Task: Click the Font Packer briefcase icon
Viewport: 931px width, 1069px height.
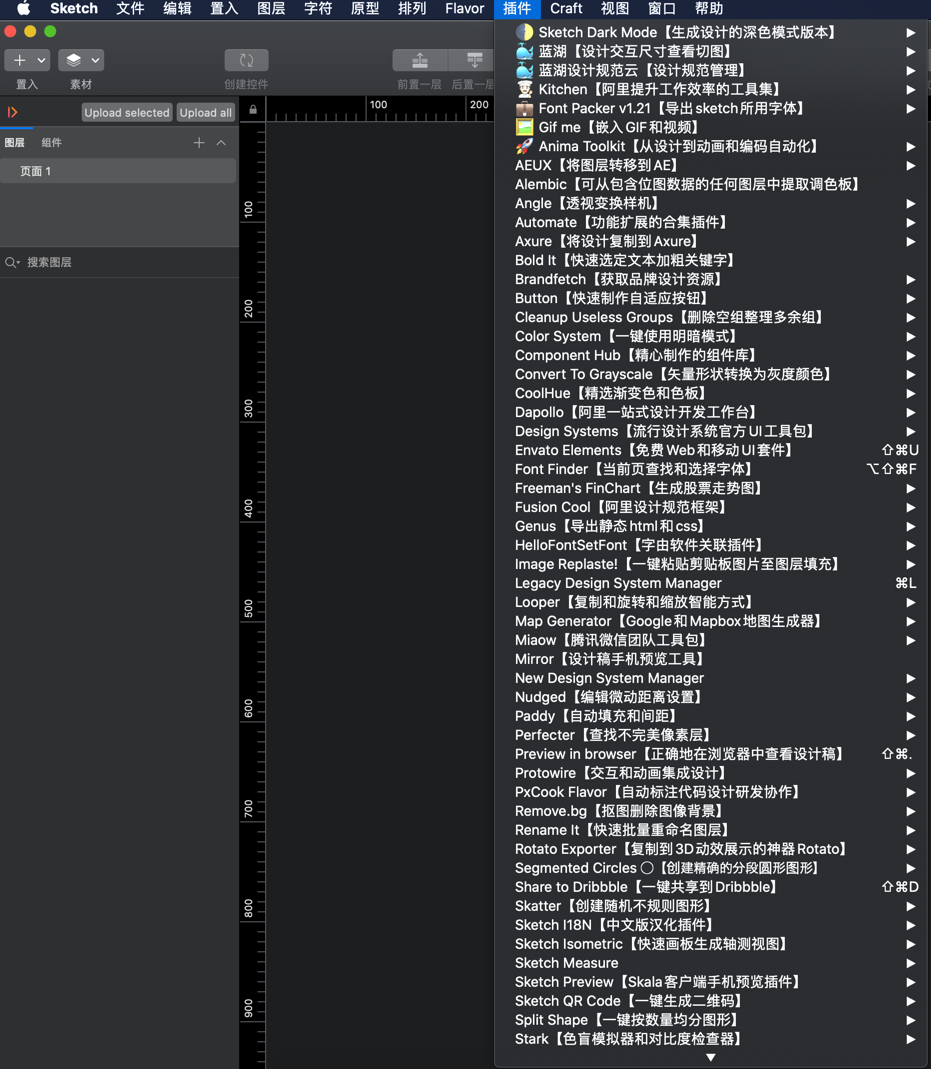Action: click(x=524, y=108)
